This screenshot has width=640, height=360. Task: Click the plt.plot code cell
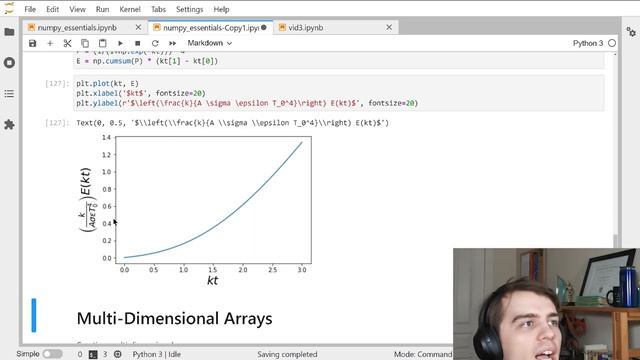pyautogui.click(x=339, y=93)
